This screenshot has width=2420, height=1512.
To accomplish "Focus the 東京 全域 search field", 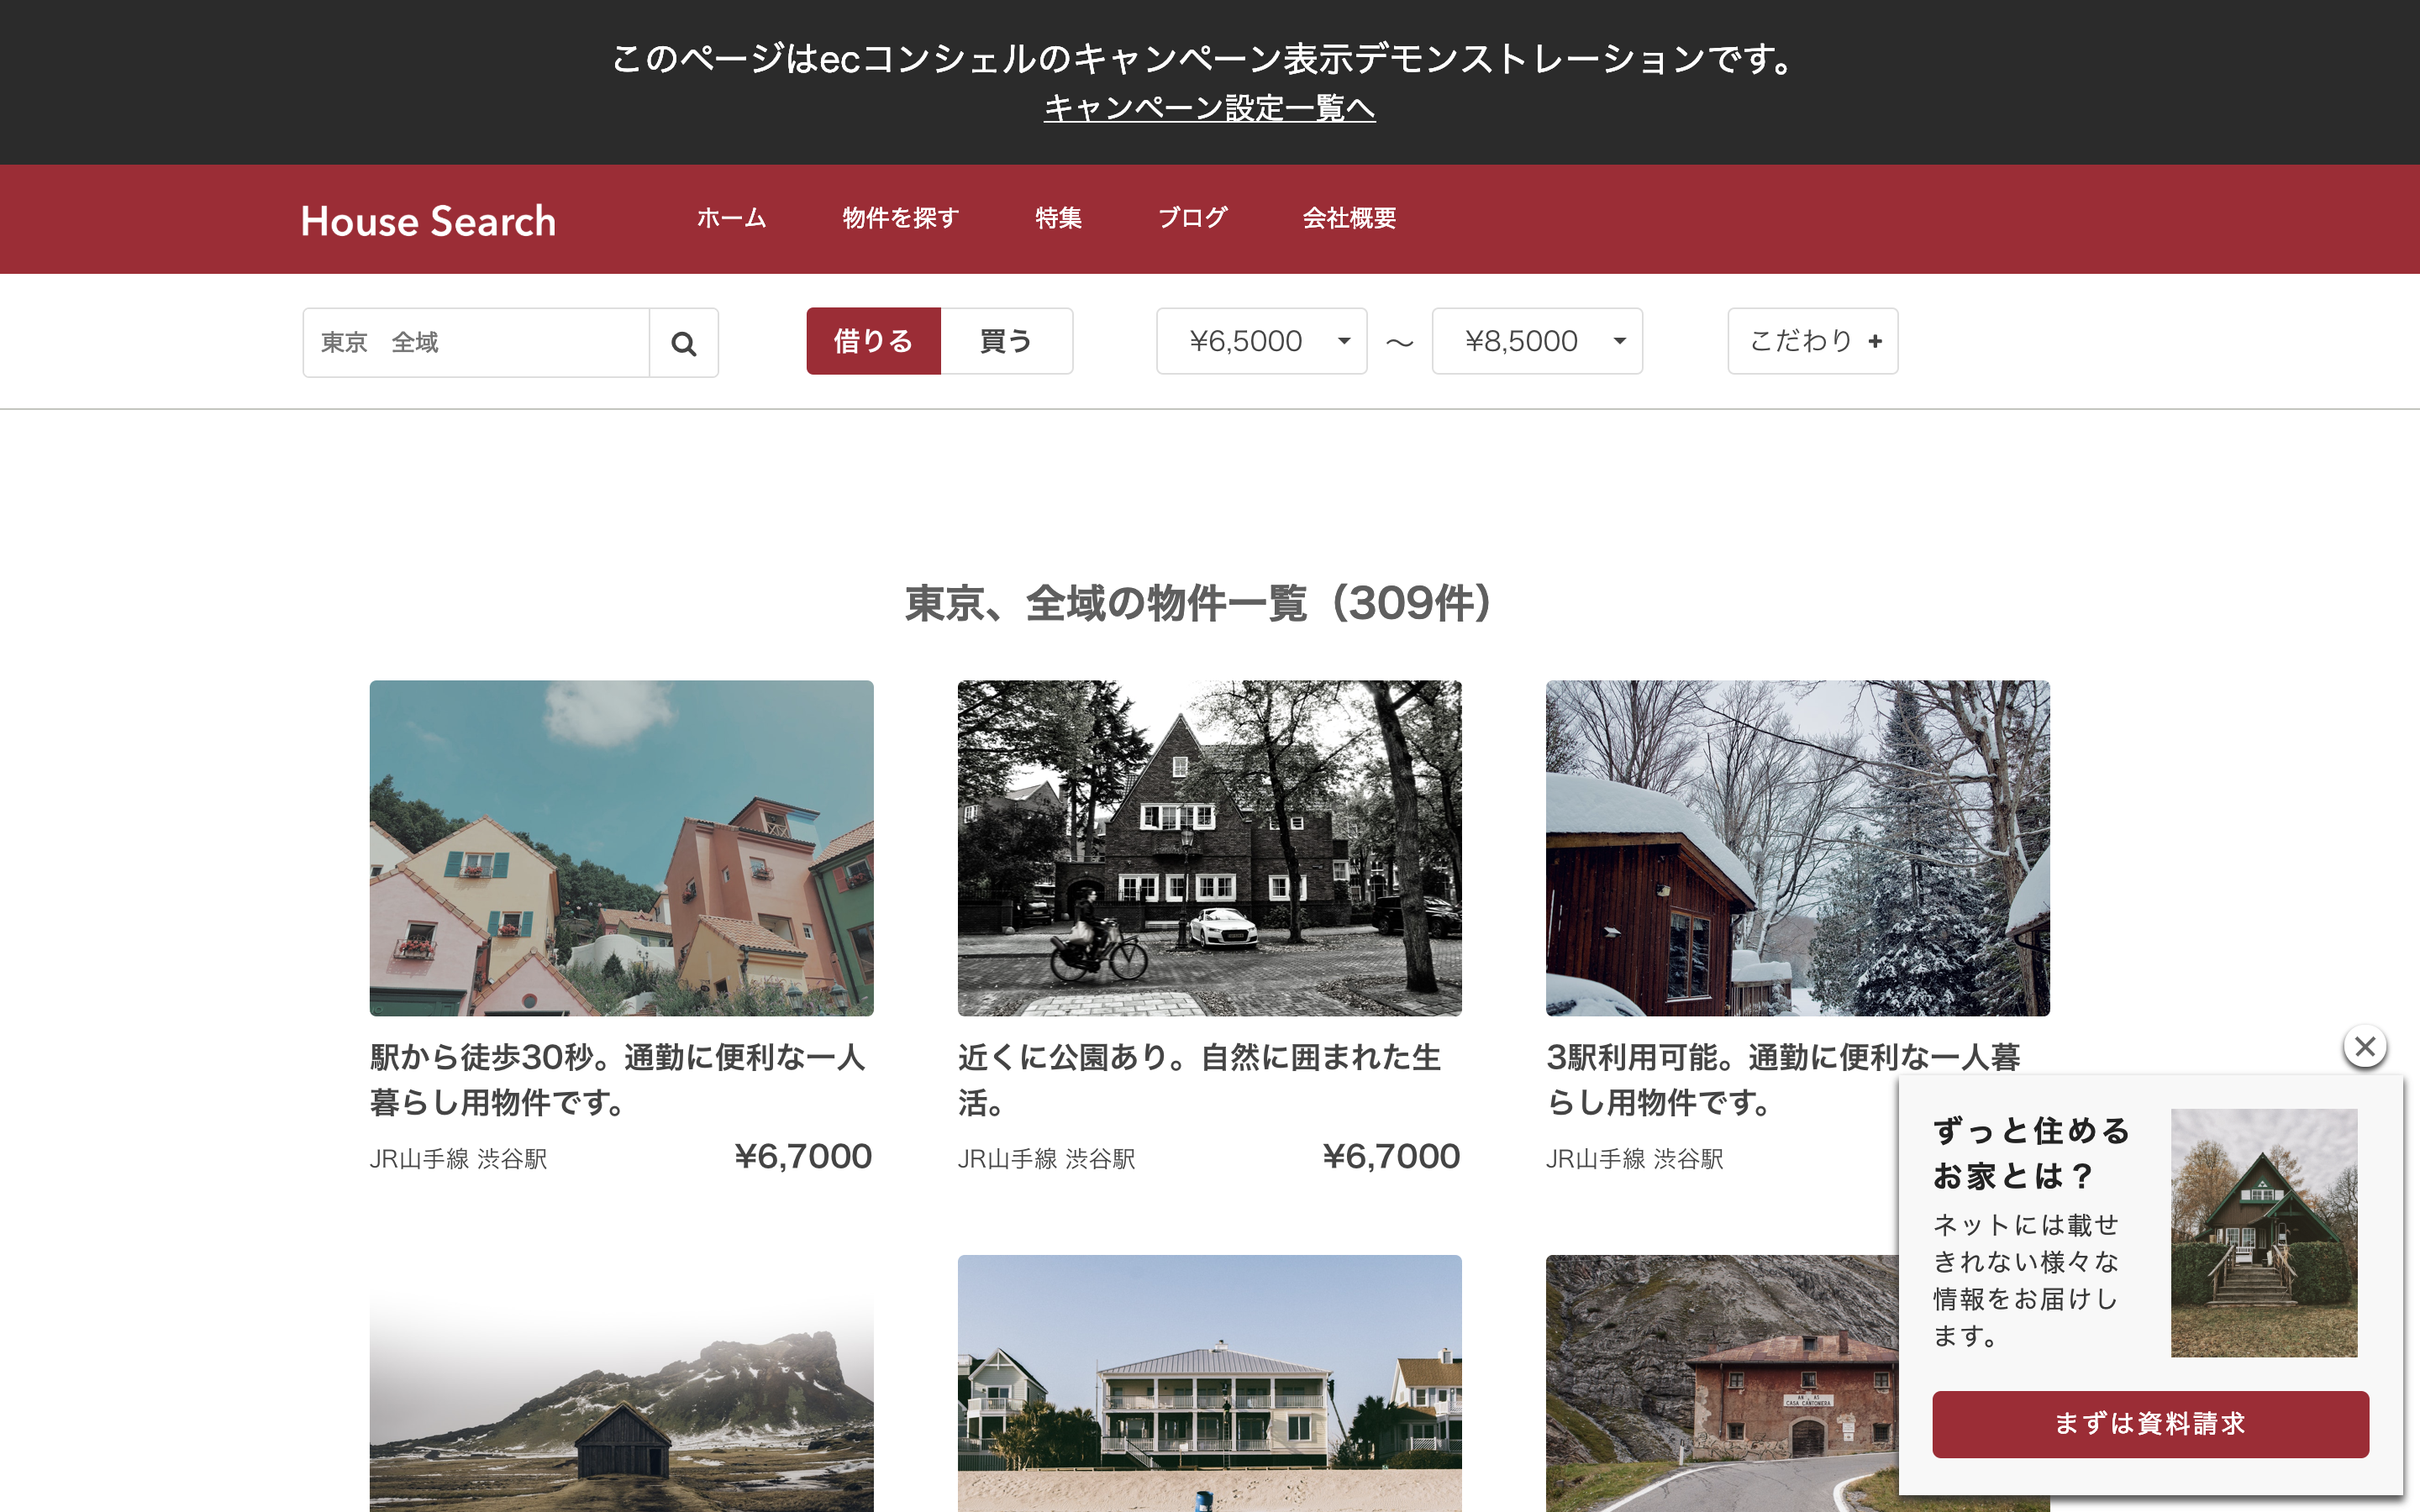I will click(476, 343).
